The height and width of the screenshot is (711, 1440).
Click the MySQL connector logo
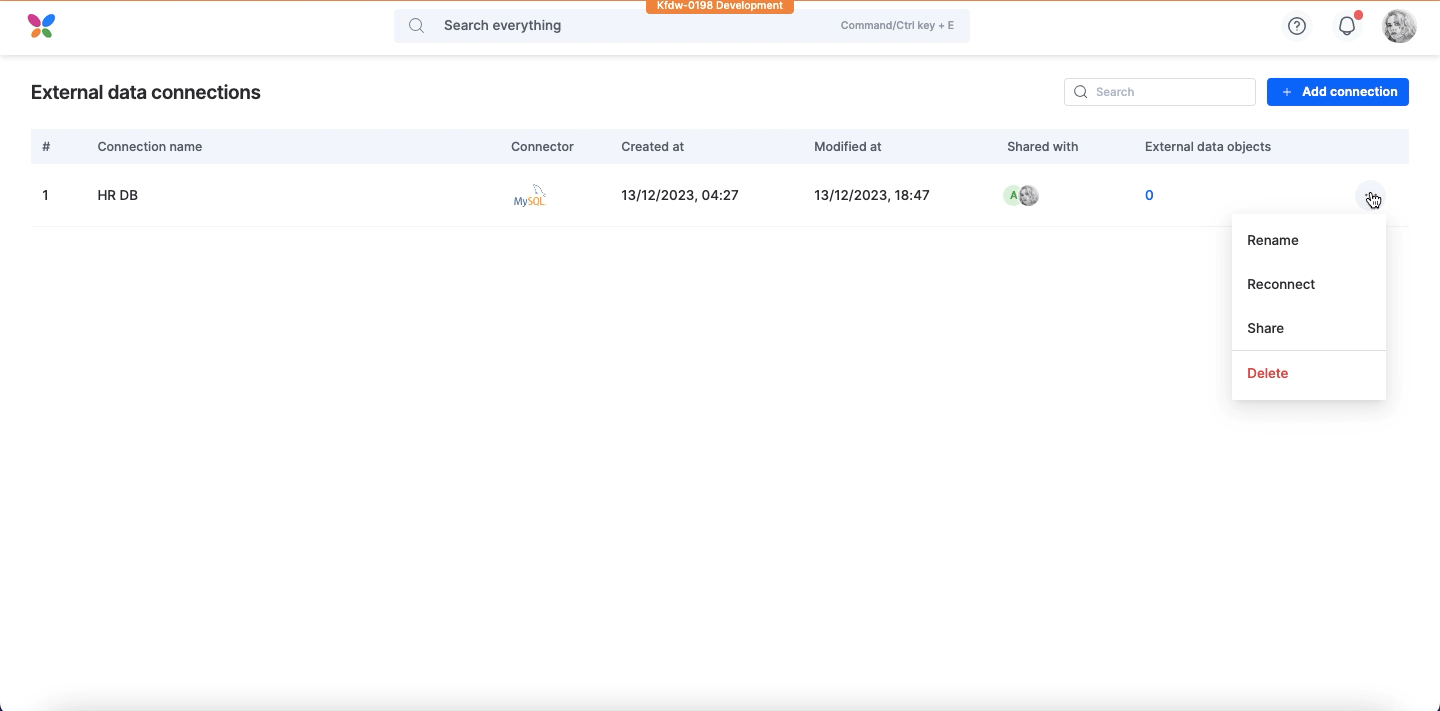tap(530, 195)
